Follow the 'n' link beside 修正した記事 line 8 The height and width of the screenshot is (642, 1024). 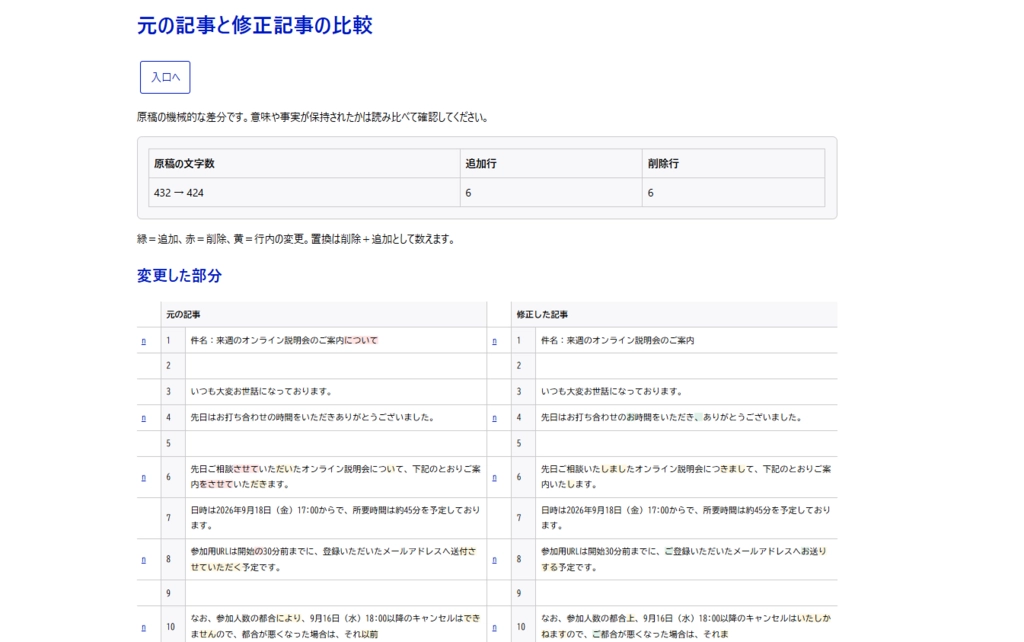tap(494, 560)
